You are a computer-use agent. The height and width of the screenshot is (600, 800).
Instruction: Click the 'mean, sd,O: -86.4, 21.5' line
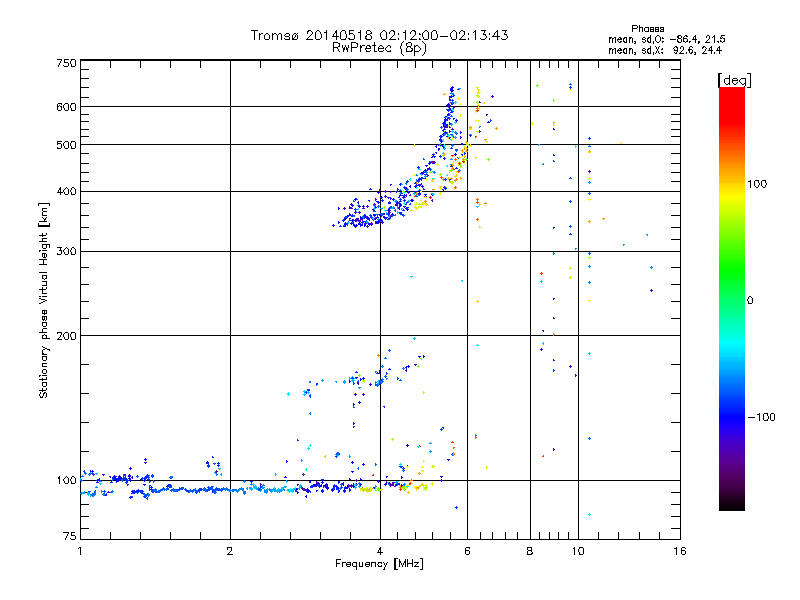(667, 39)
